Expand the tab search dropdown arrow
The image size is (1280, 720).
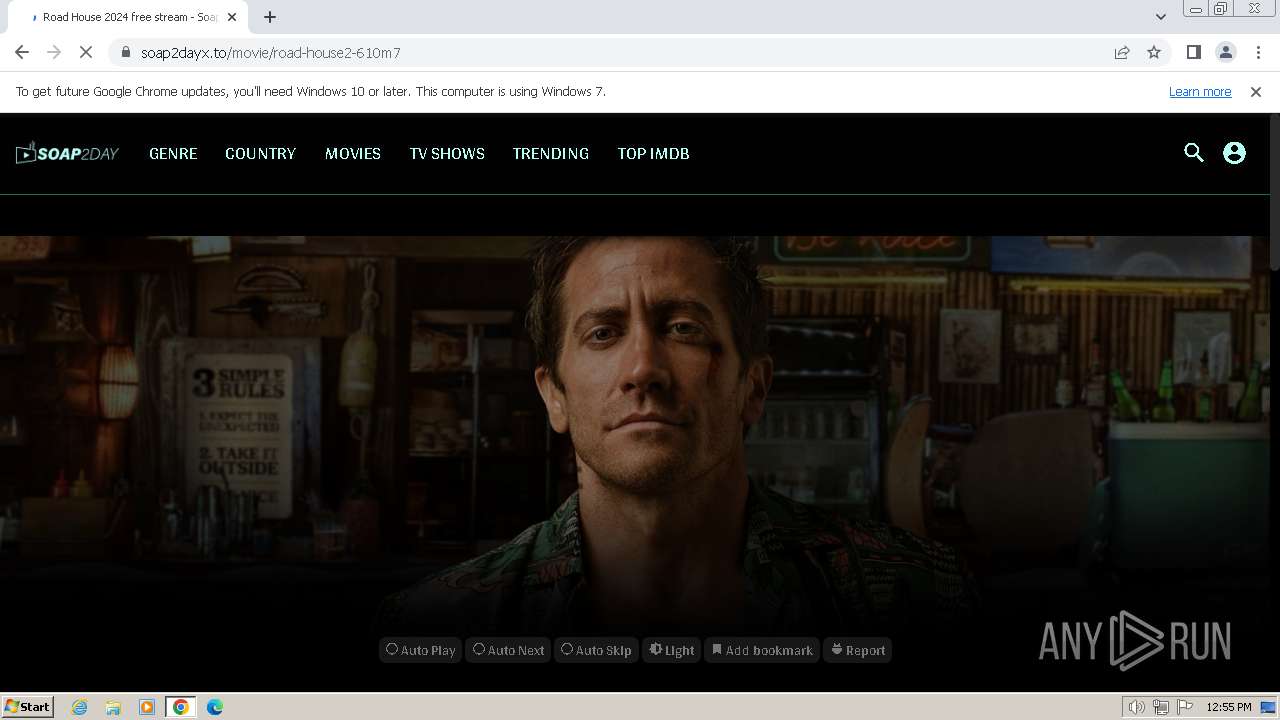[x=1160, y=17]
